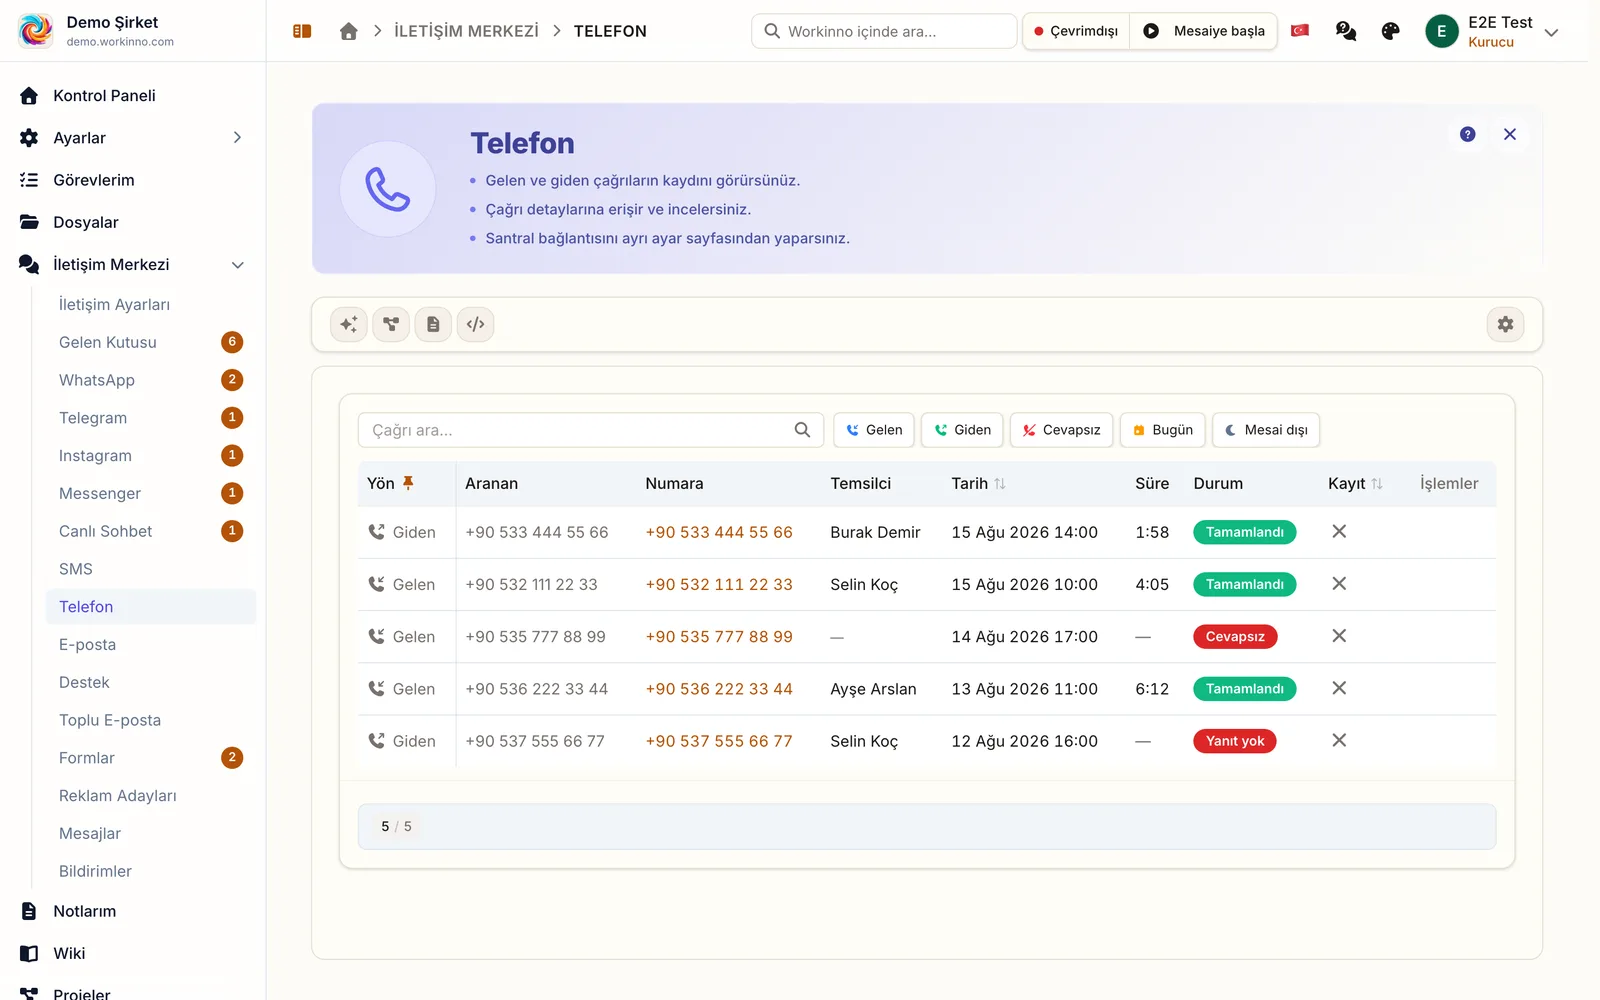Click number link +90 533 444 55 66
Image resolution: width=1600 pixels, height=1000 pixels.
(719, 532)
